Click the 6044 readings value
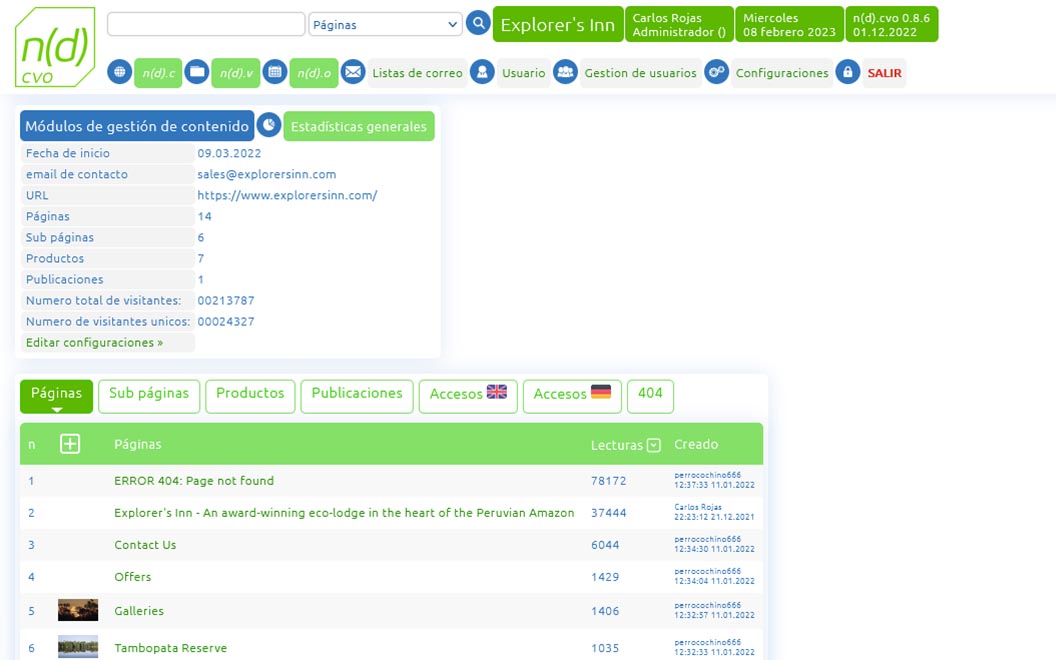The height and width of the screenshot is (660, 1056). coord(605,545)
